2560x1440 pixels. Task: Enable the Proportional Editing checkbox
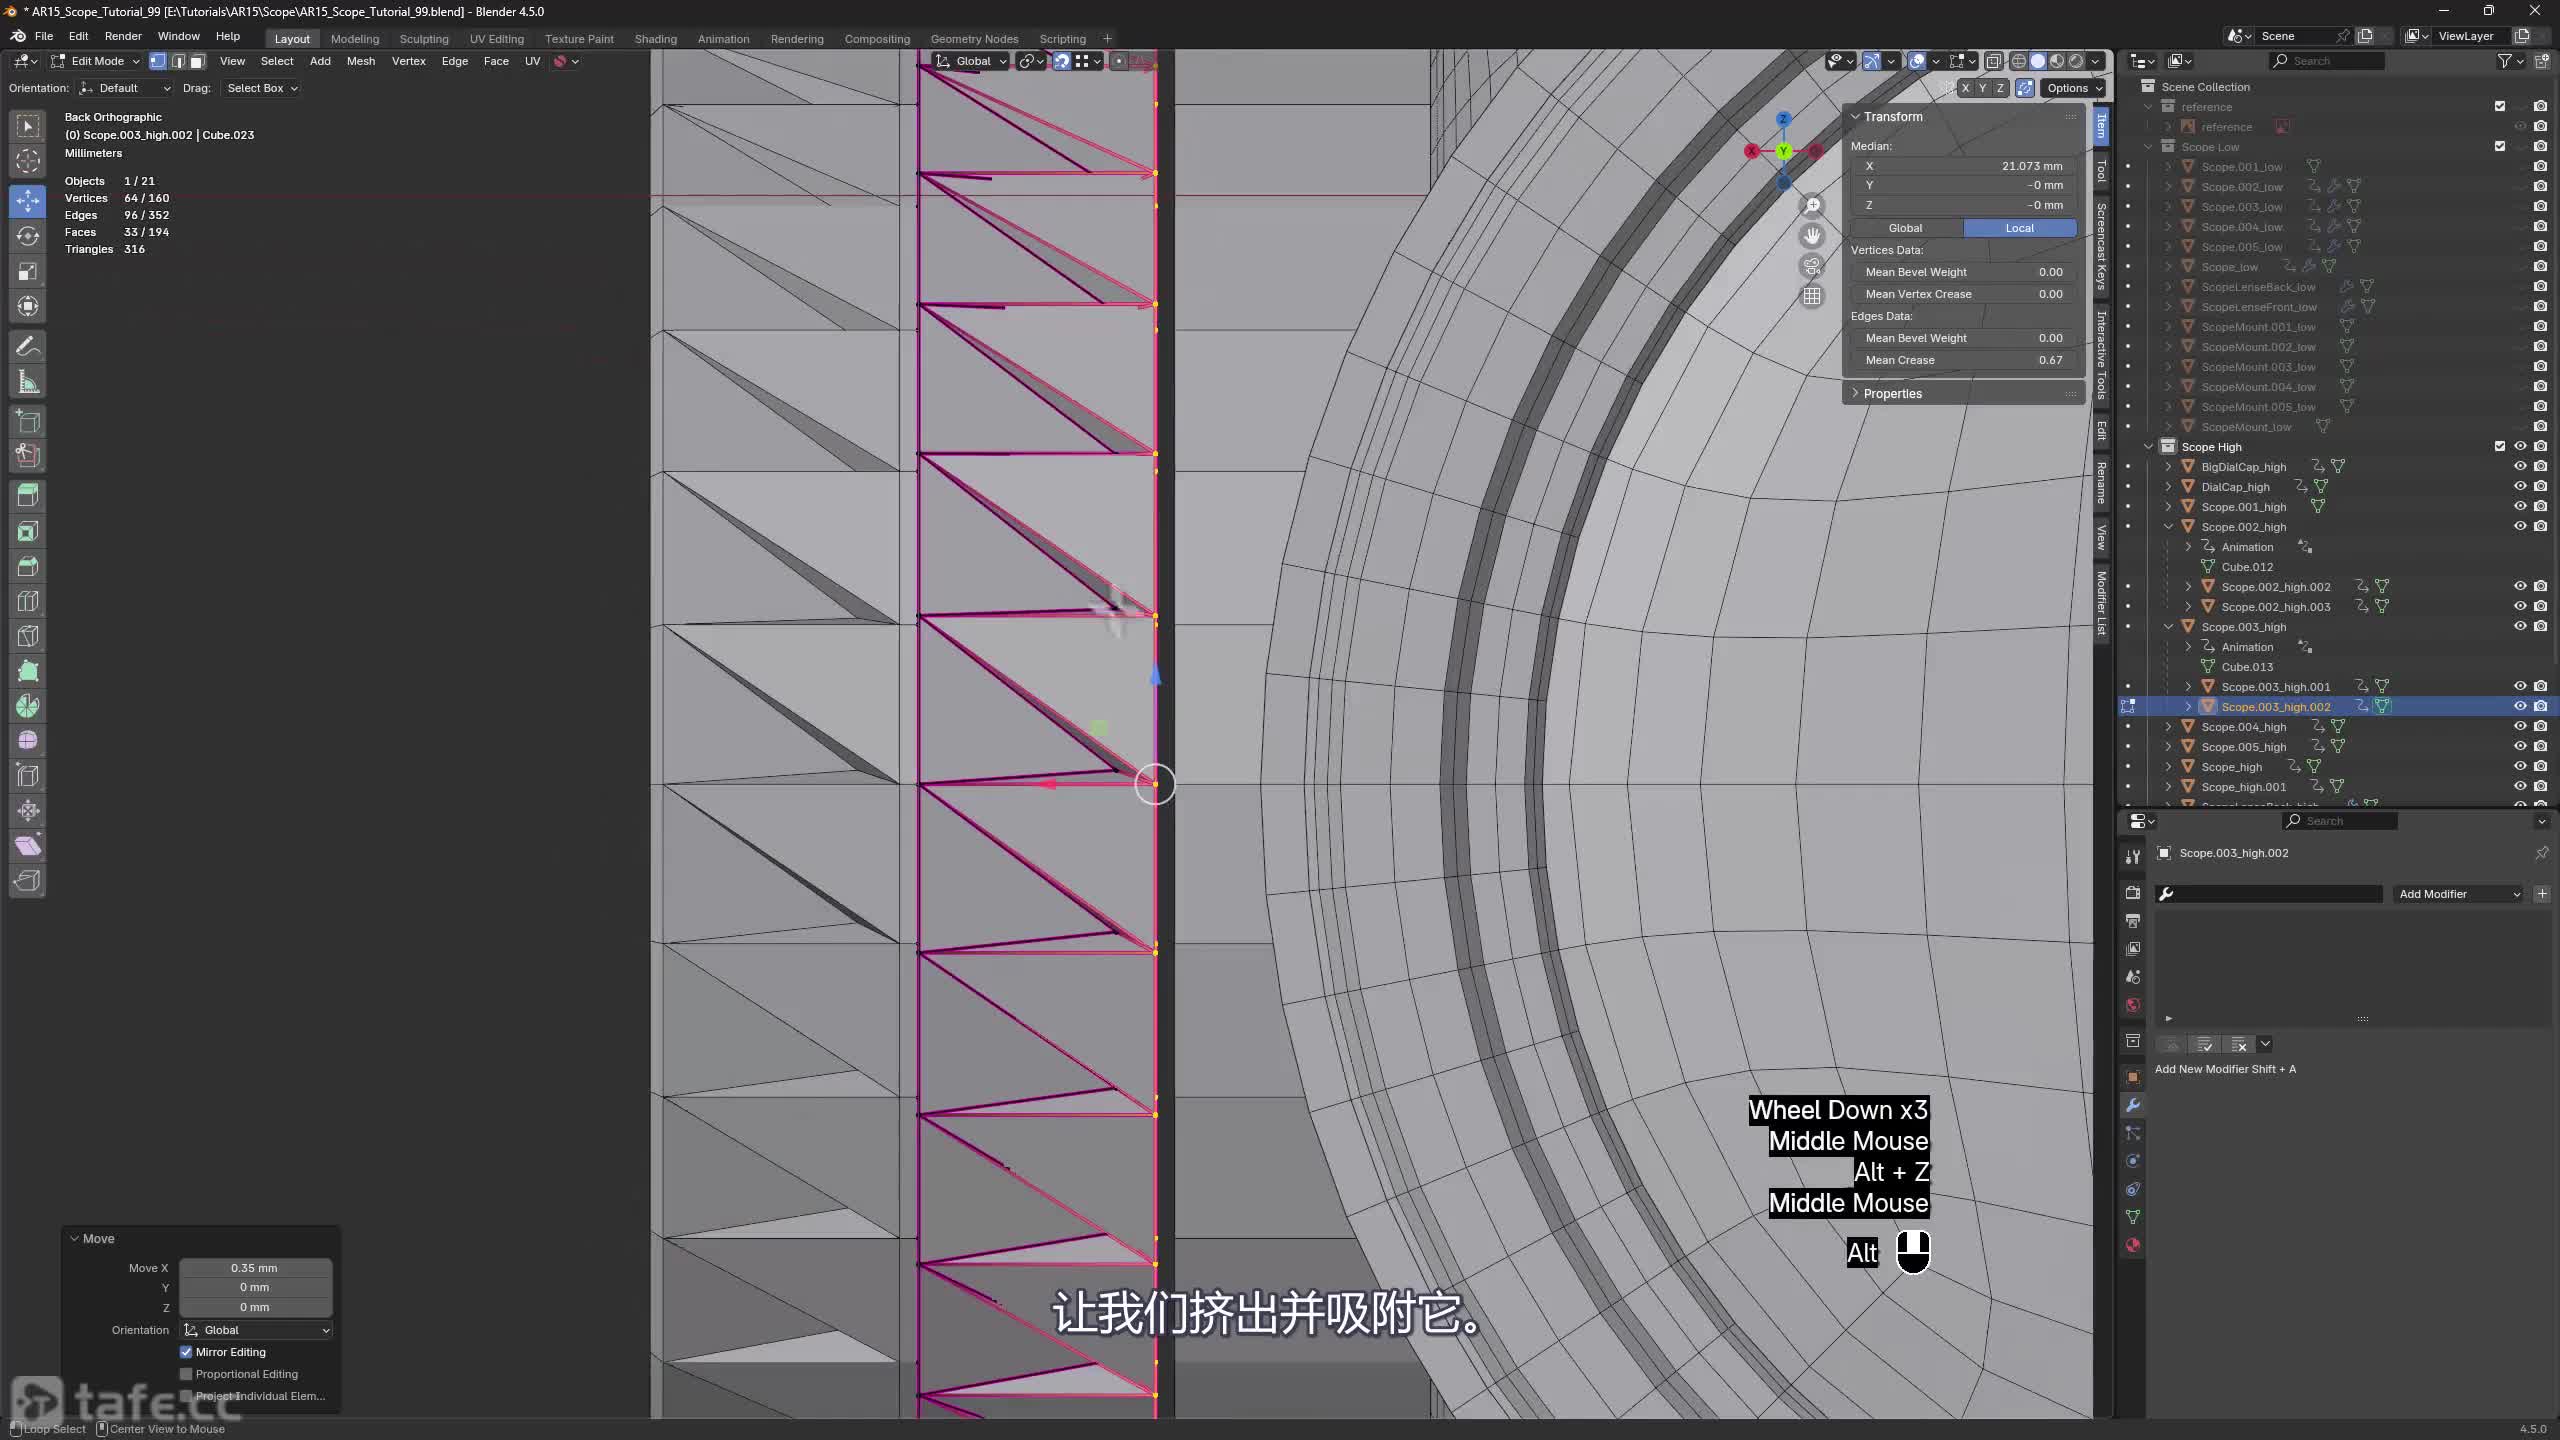point(186,1374)
